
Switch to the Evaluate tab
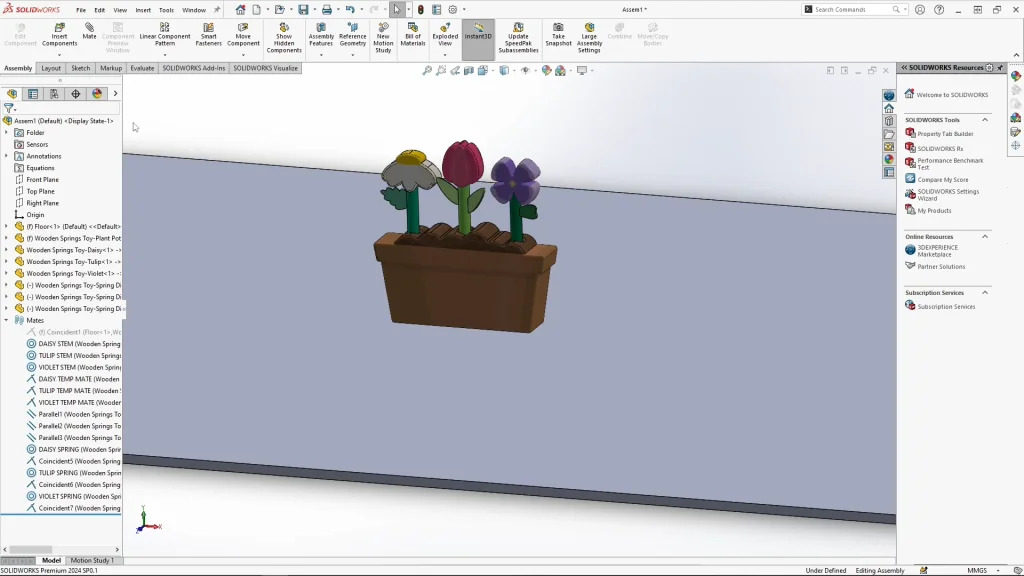[x=142, y=68]
